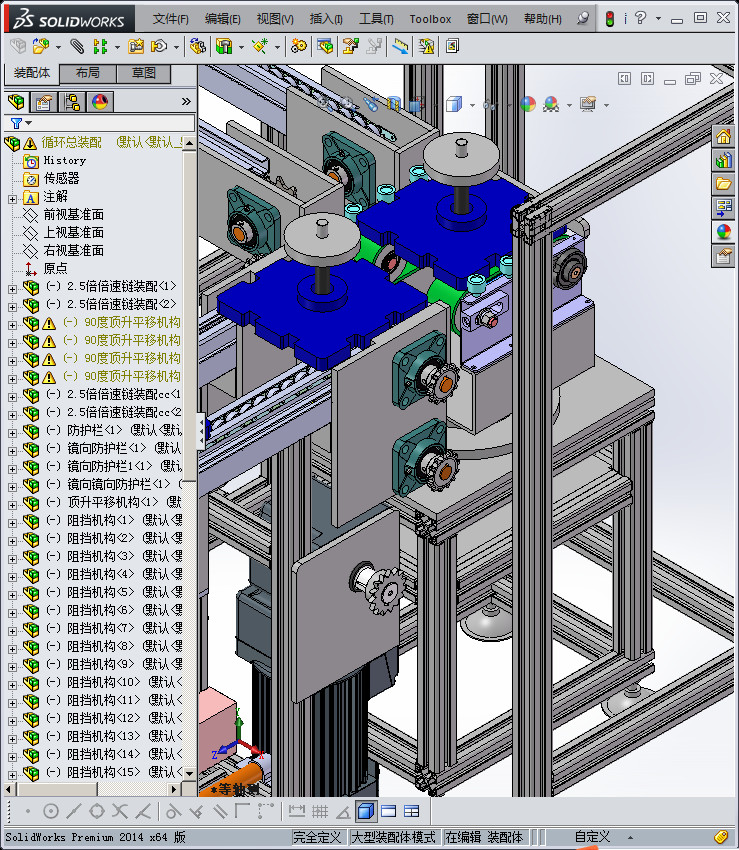The width and height of the screenshot is (739, 850).
Task: Click the Mate paperclip icon
Action: click(77, 47)
